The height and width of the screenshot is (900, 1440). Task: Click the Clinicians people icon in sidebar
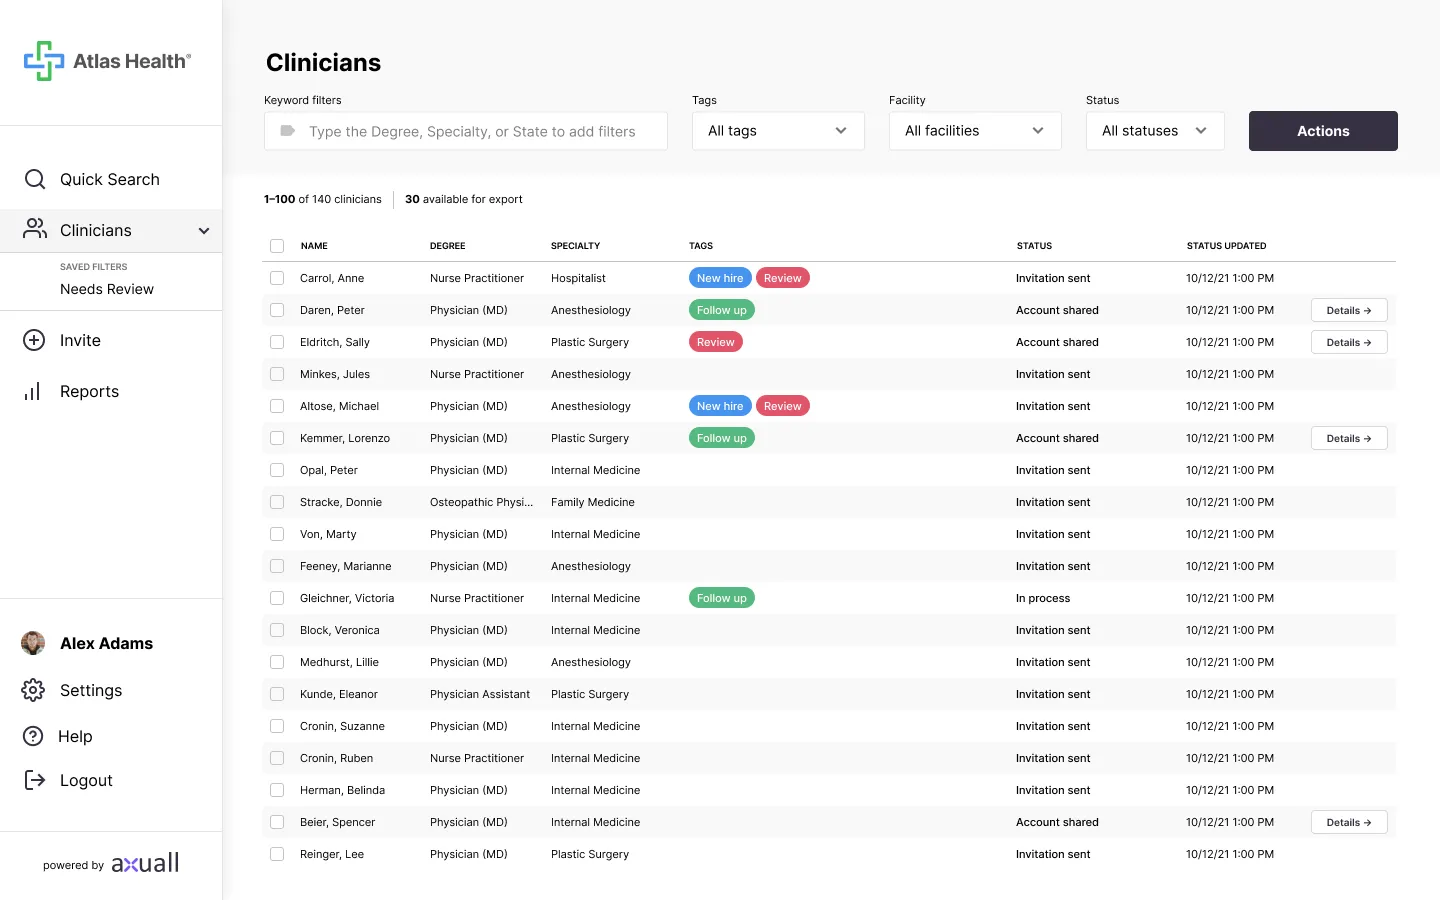coord(35,229)
